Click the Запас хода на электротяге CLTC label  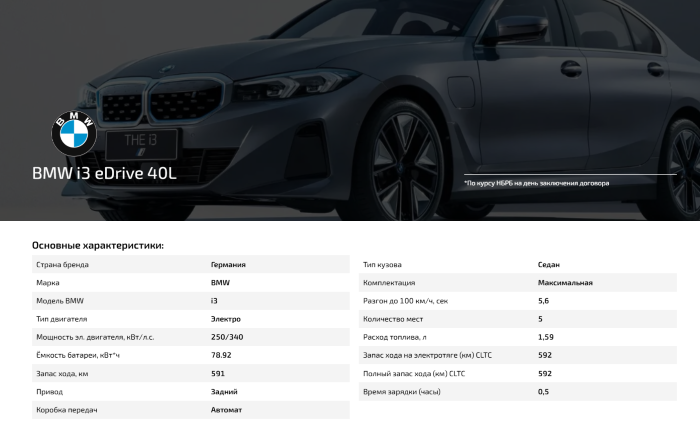(x=427, y=356)
